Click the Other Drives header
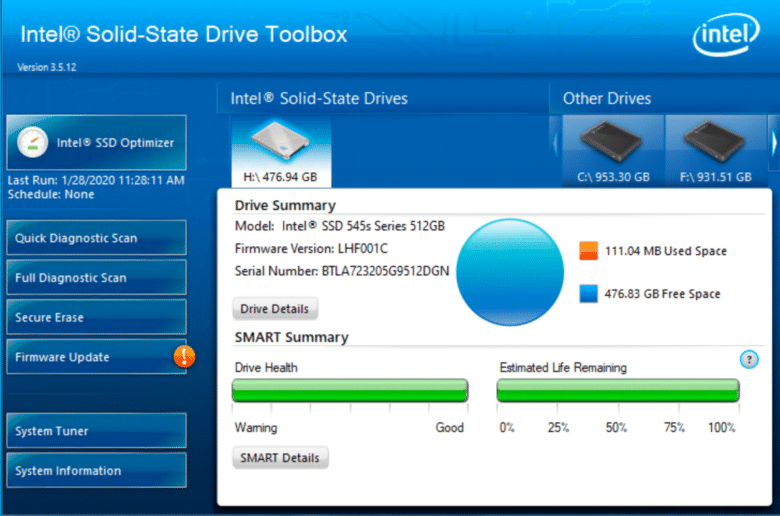Image resolution: width=780 pixels, height=516 pixels. [x=607, y=99]
